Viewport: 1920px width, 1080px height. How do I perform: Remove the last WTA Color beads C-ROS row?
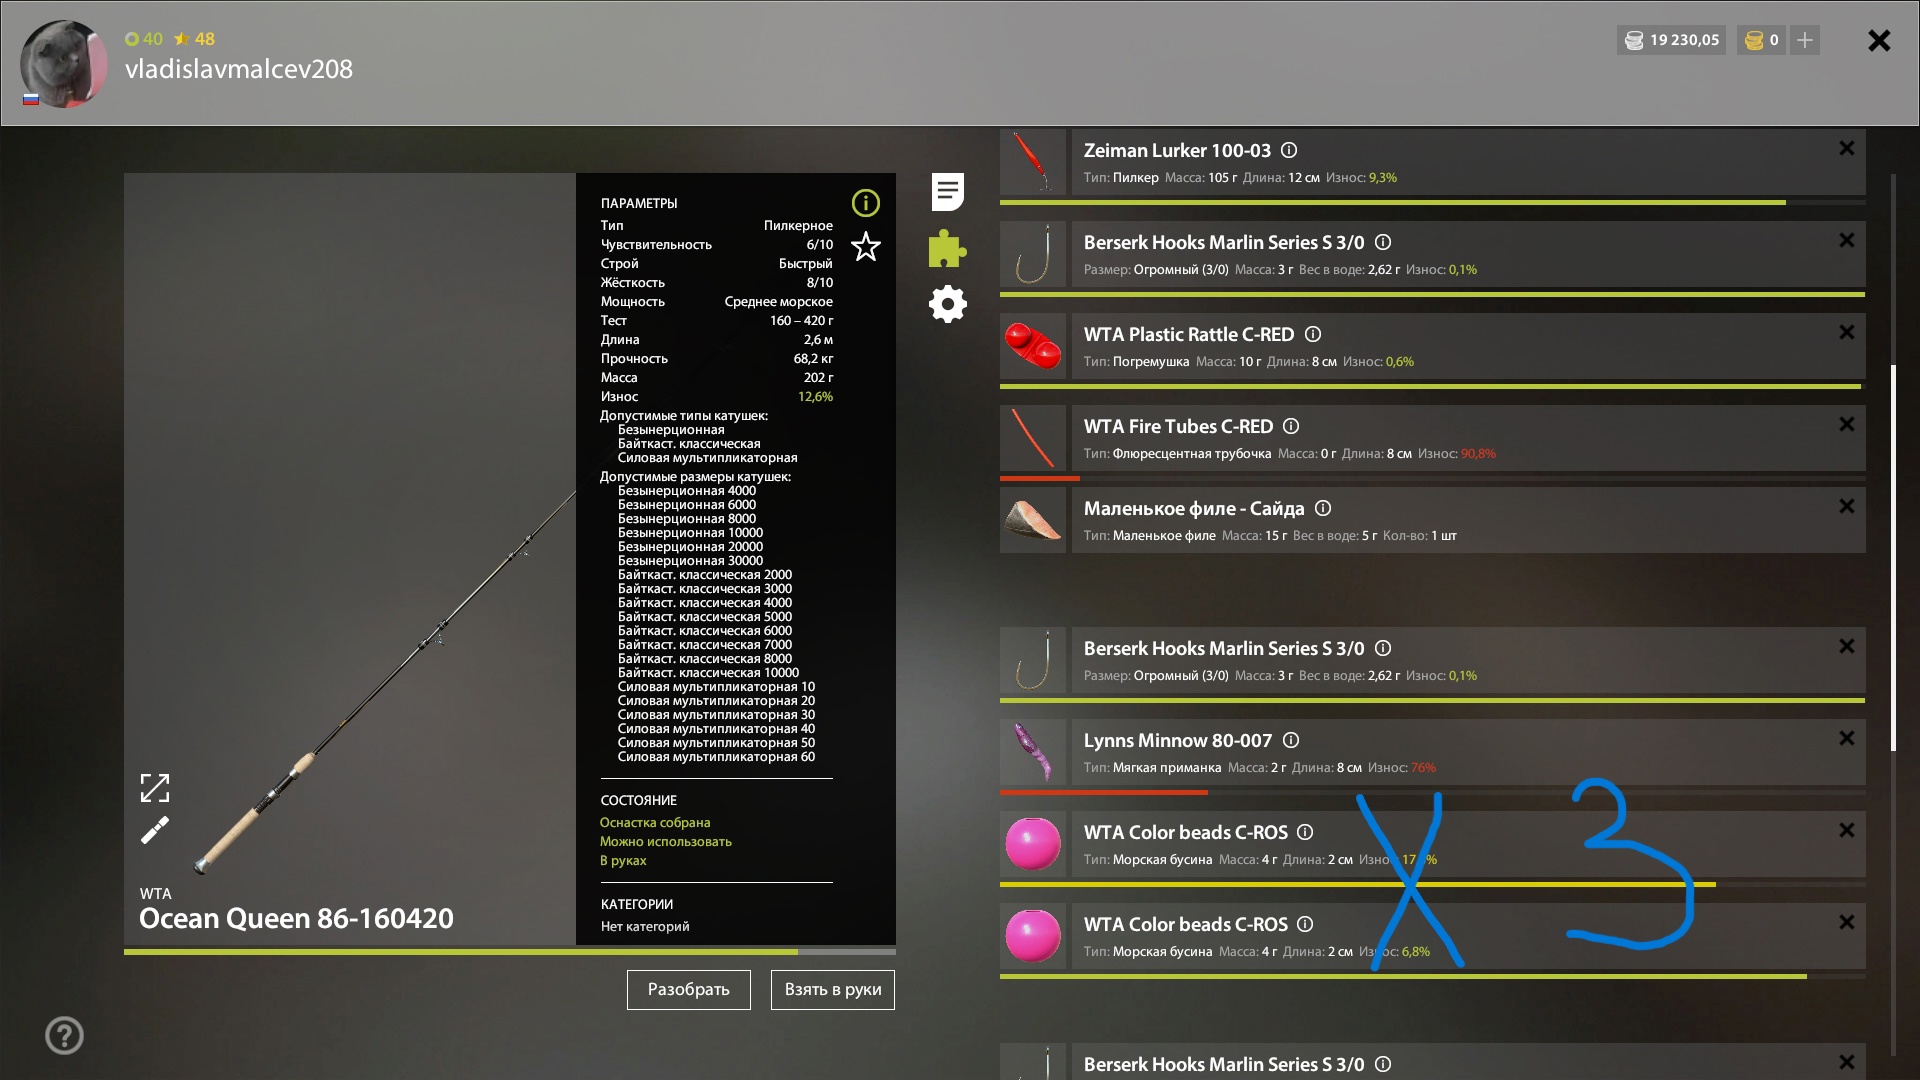1847,922
